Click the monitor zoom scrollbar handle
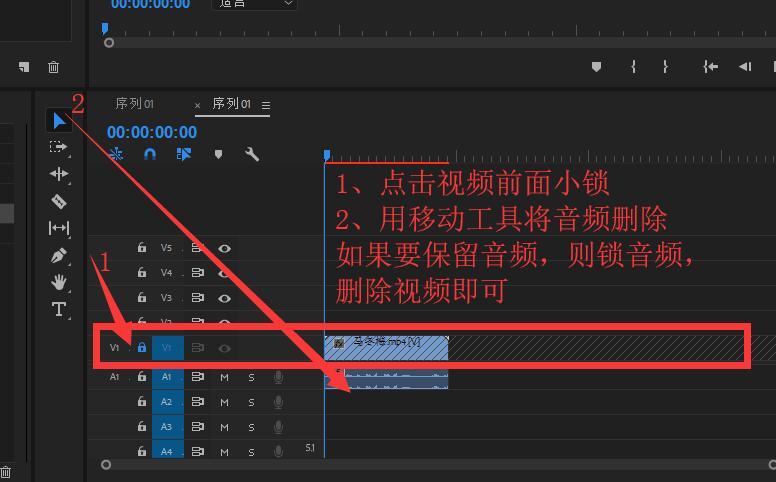 point(109,43)
